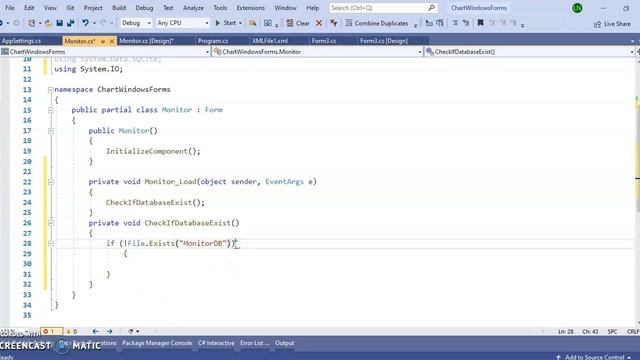The image size is (640, 360).
Task: Click the Clear button
Action: click(x=298, y=23)
